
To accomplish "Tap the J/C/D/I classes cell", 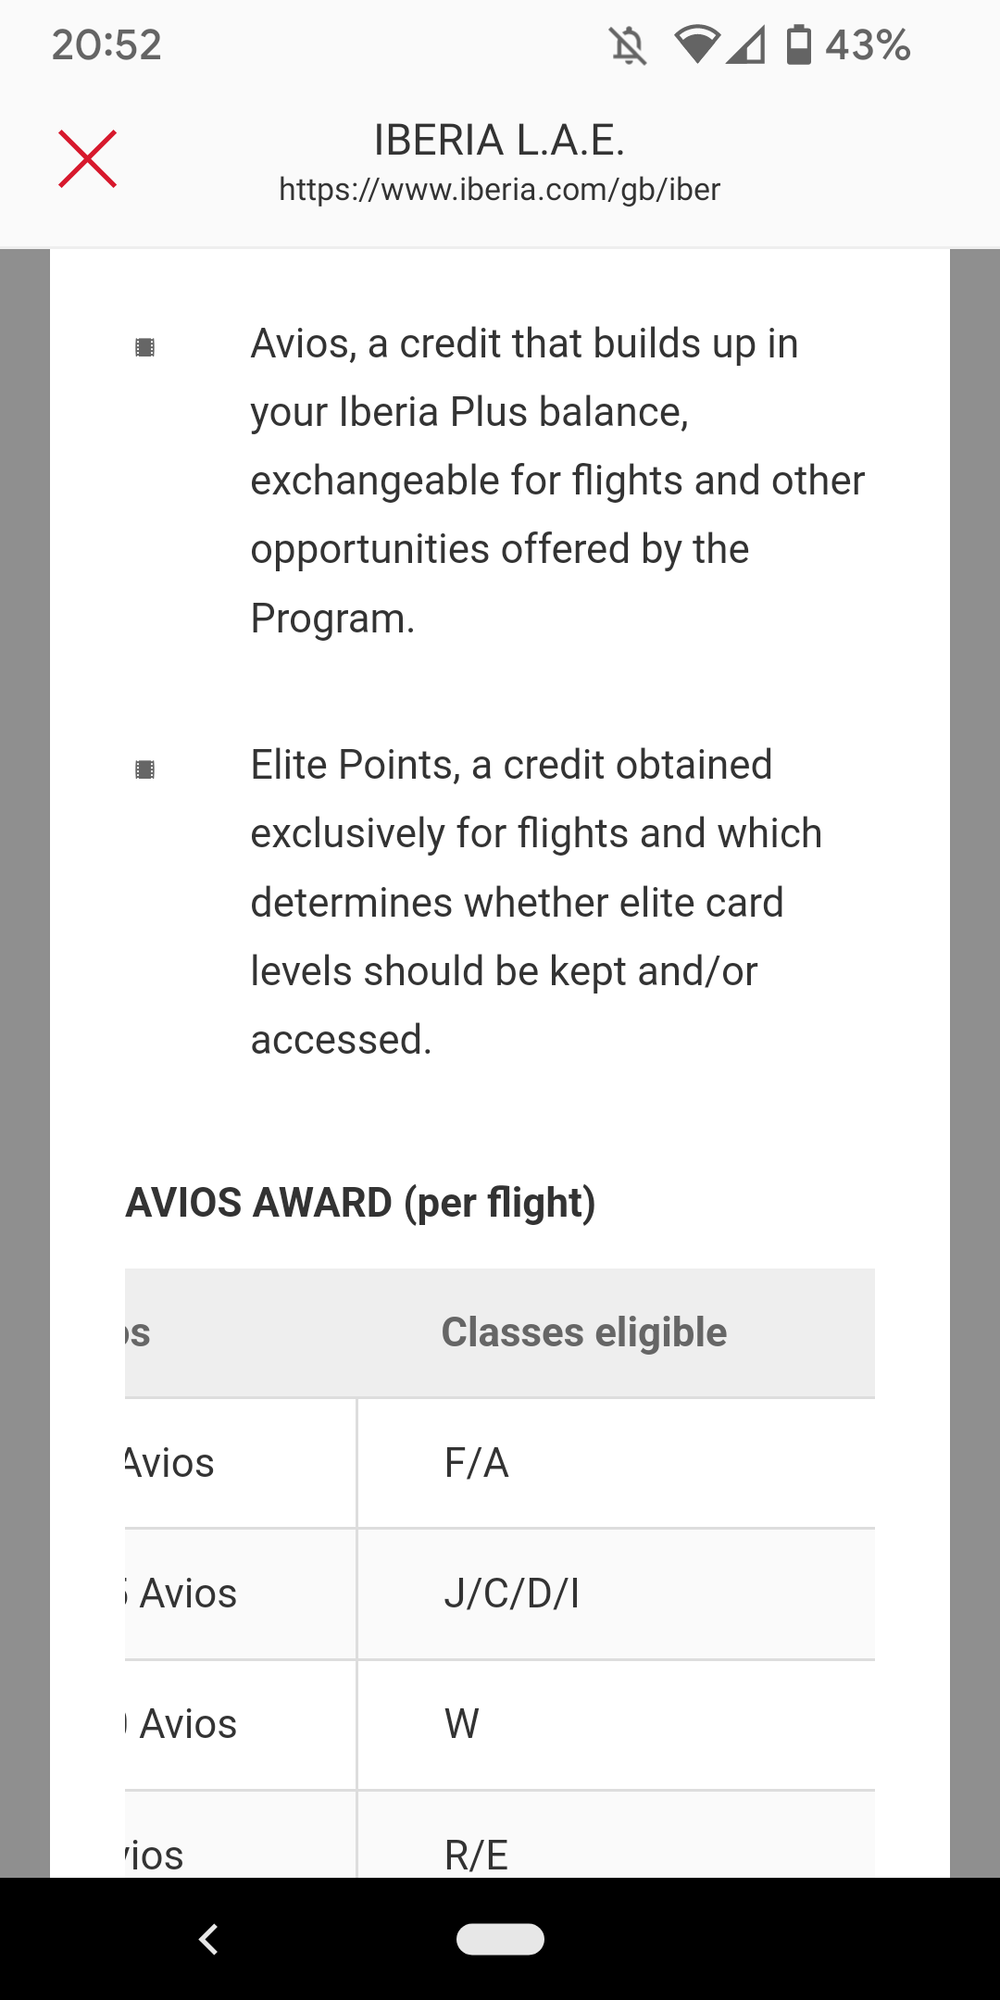I will [x=512, y=1593].
